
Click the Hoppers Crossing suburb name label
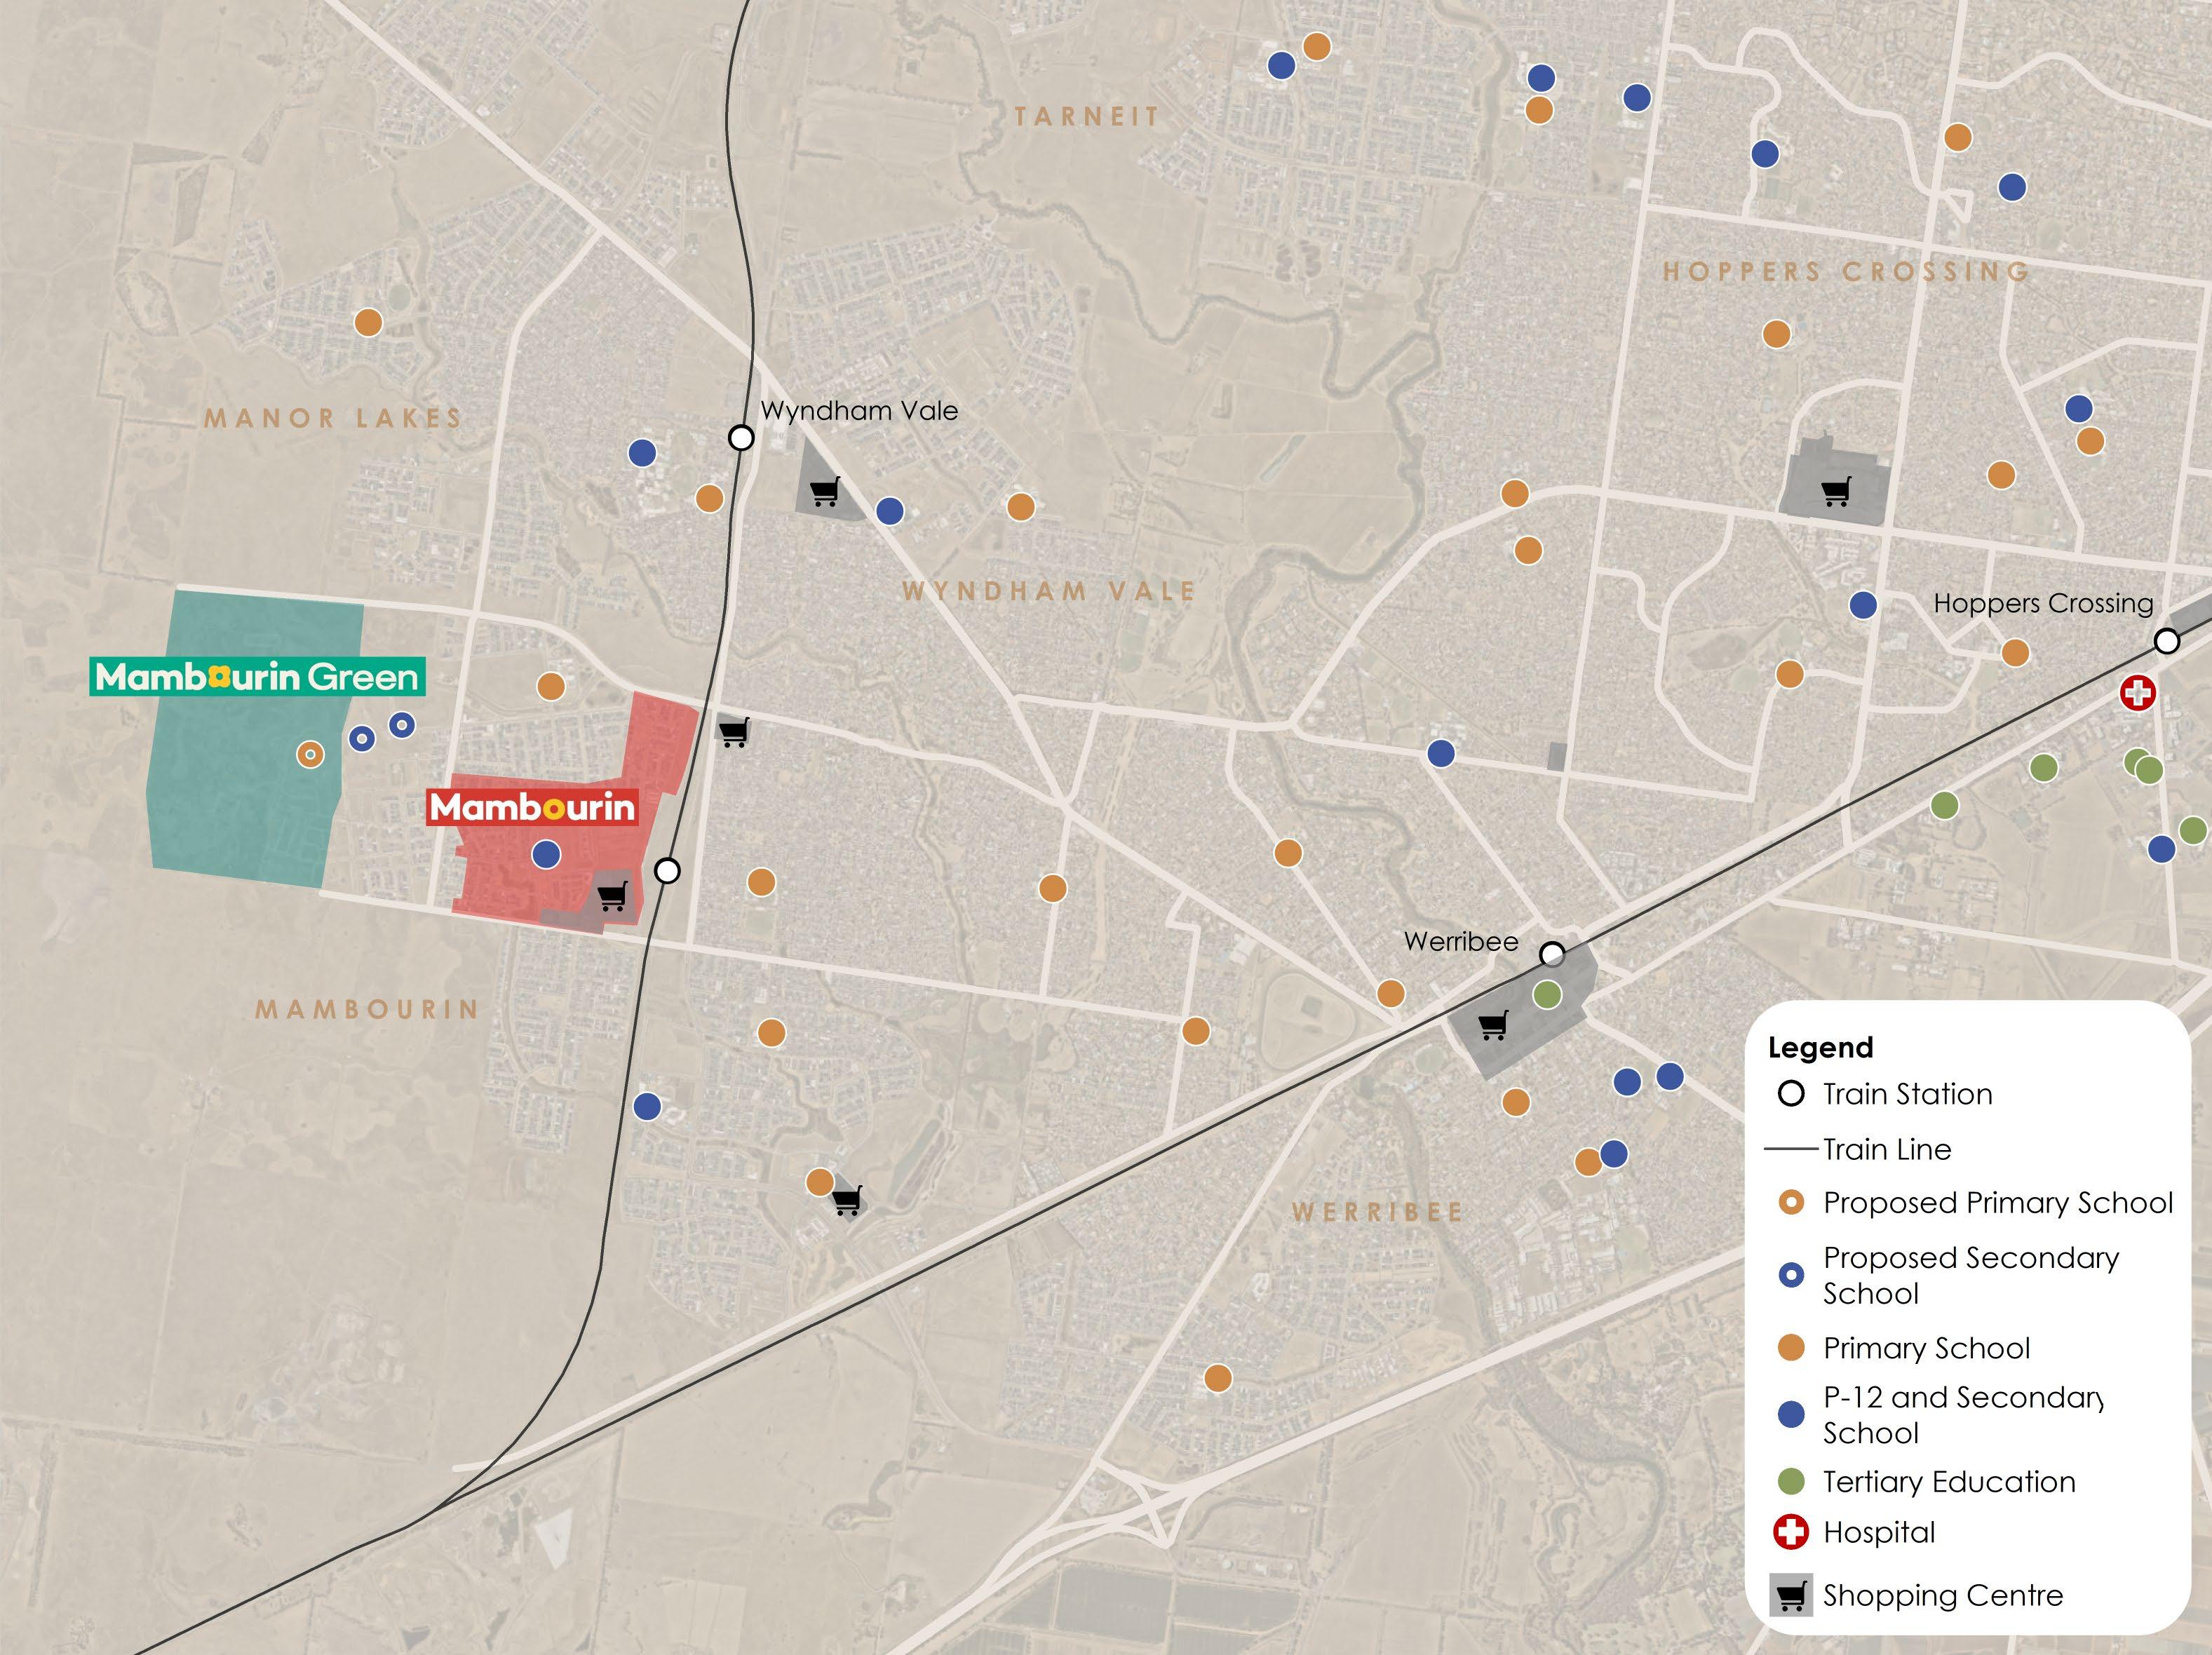pyautogui.click(x=1846, y=272)
